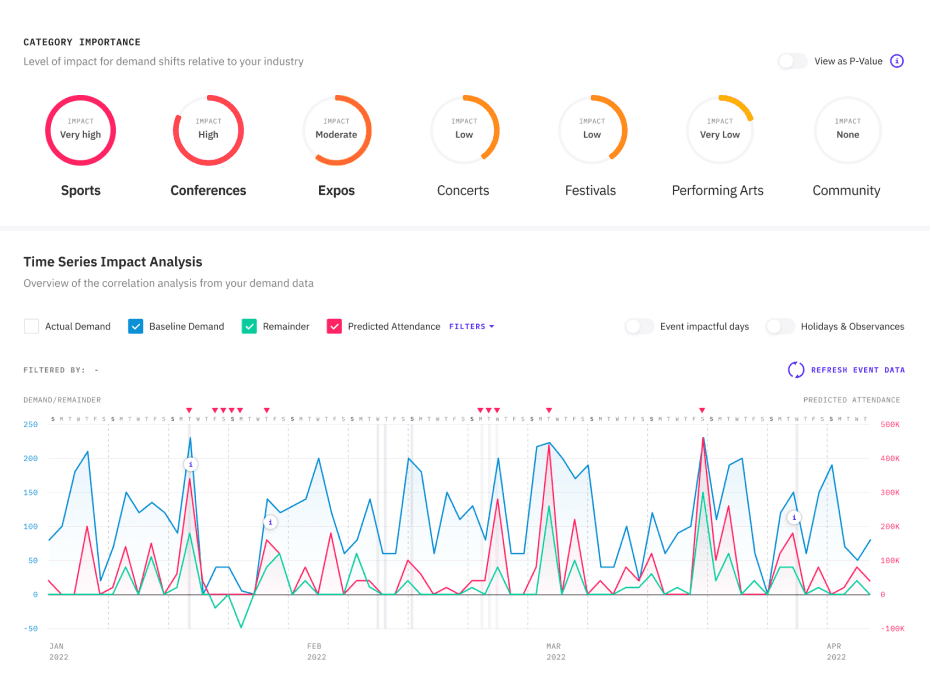Viewport: 930px width, 679px height.
Task: Uncheck the Remainder checkbox
Action: coord(248,326)
